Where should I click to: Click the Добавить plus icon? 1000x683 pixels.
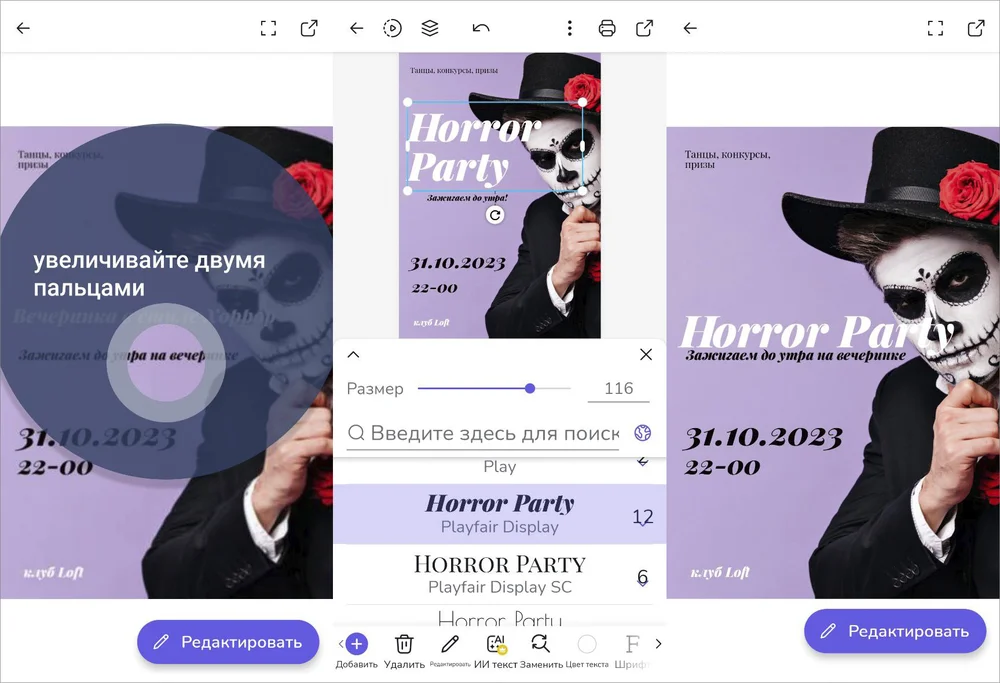(355, 644)
